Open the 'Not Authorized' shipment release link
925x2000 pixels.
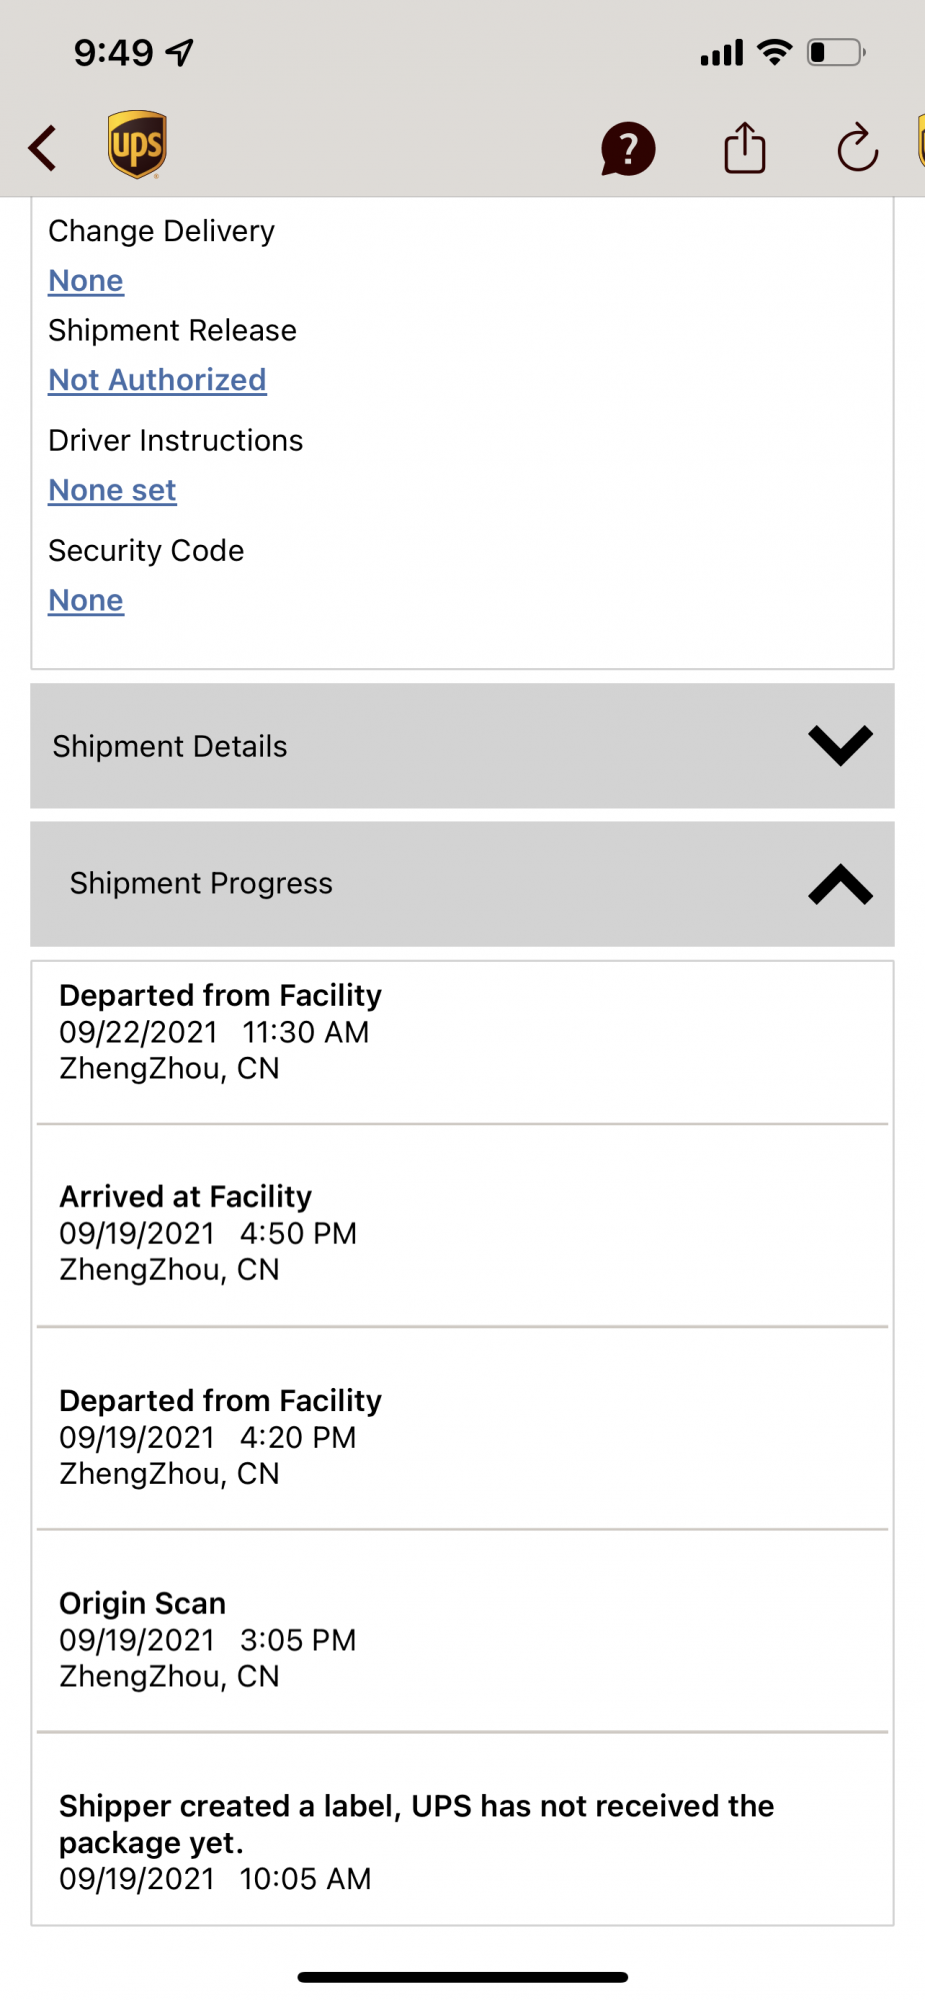(x=157, y=380)
